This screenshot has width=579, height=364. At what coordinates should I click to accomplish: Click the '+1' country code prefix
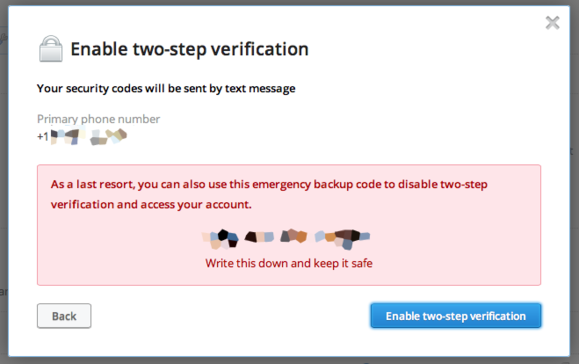(43, 137)
